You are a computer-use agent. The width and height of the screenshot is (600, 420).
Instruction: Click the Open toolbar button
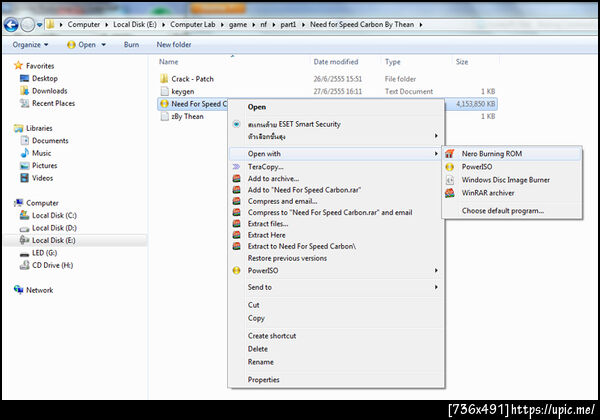[81, 45]
